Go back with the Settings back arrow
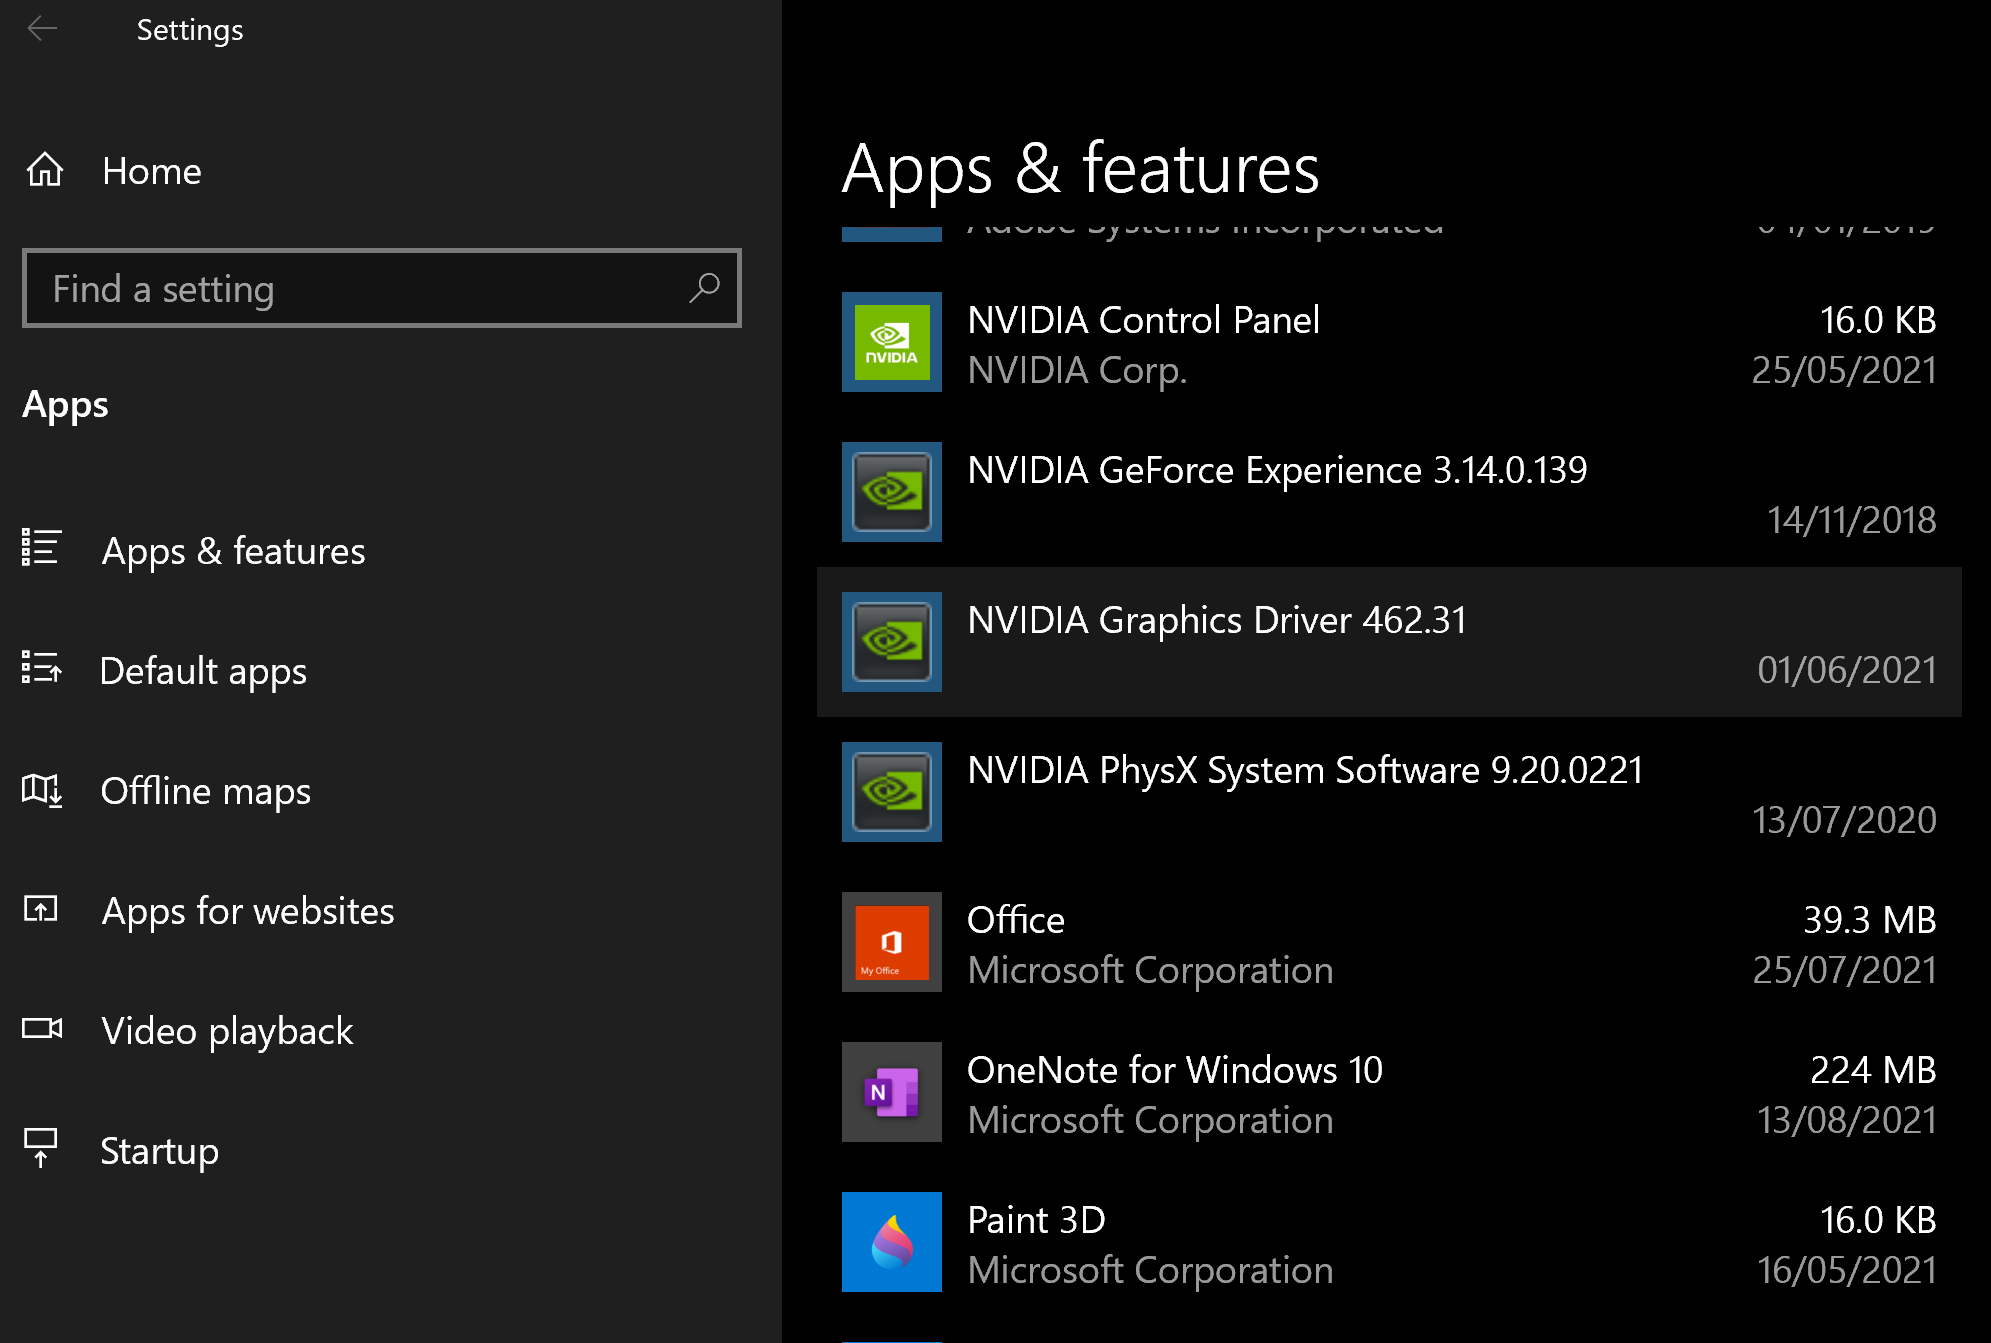 42,29
